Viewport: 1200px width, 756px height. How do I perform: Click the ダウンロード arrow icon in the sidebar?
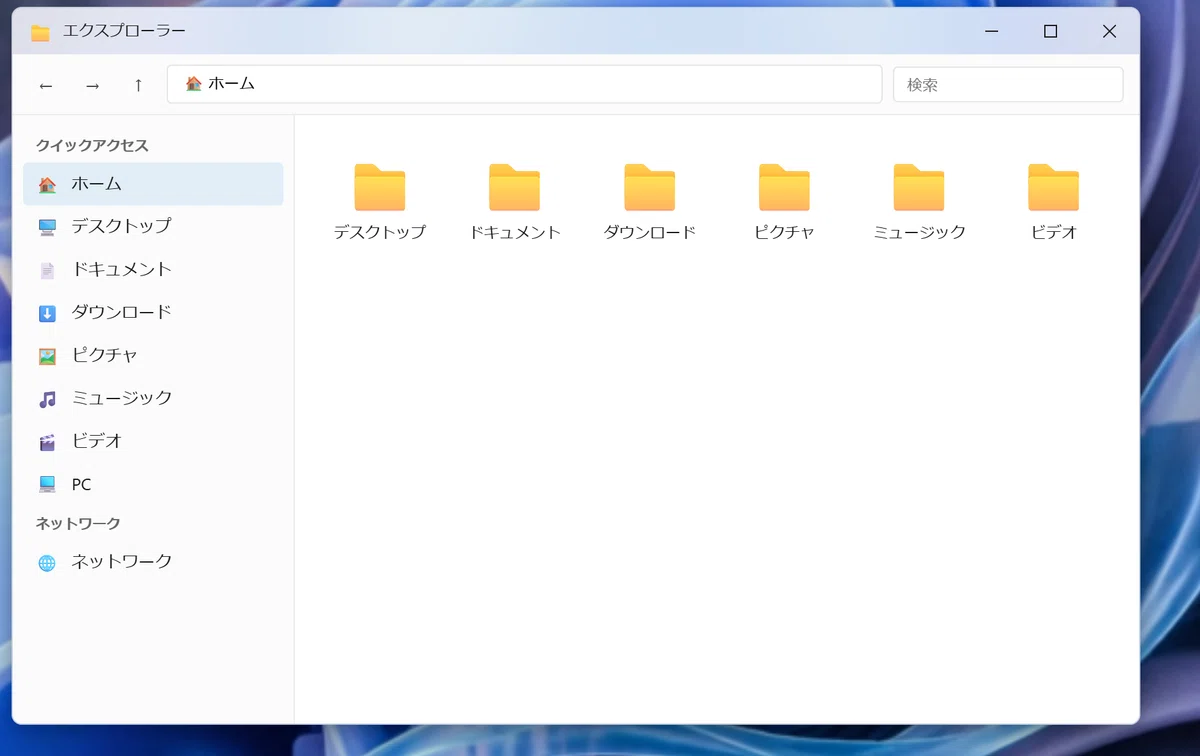(x=47, y=313)
